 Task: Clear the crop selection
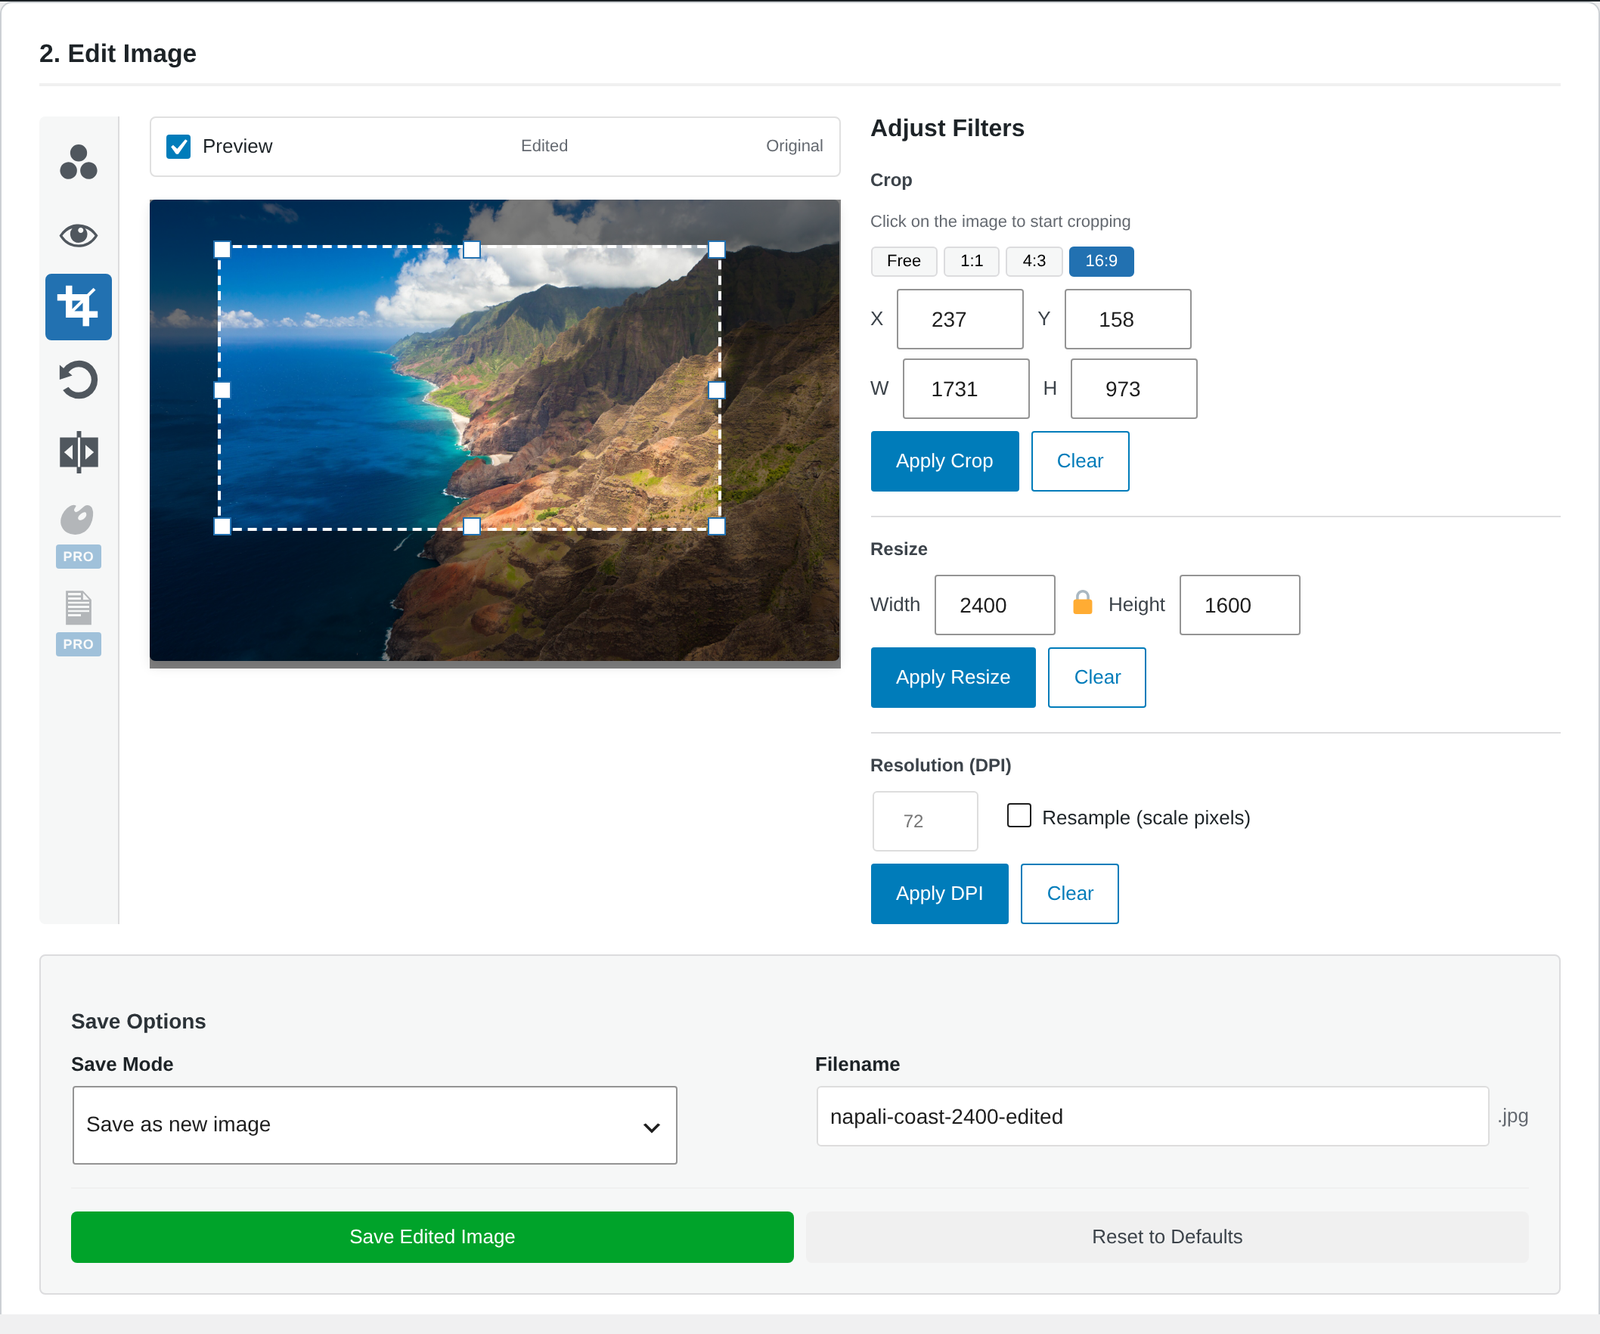[x=1080, y=461]
